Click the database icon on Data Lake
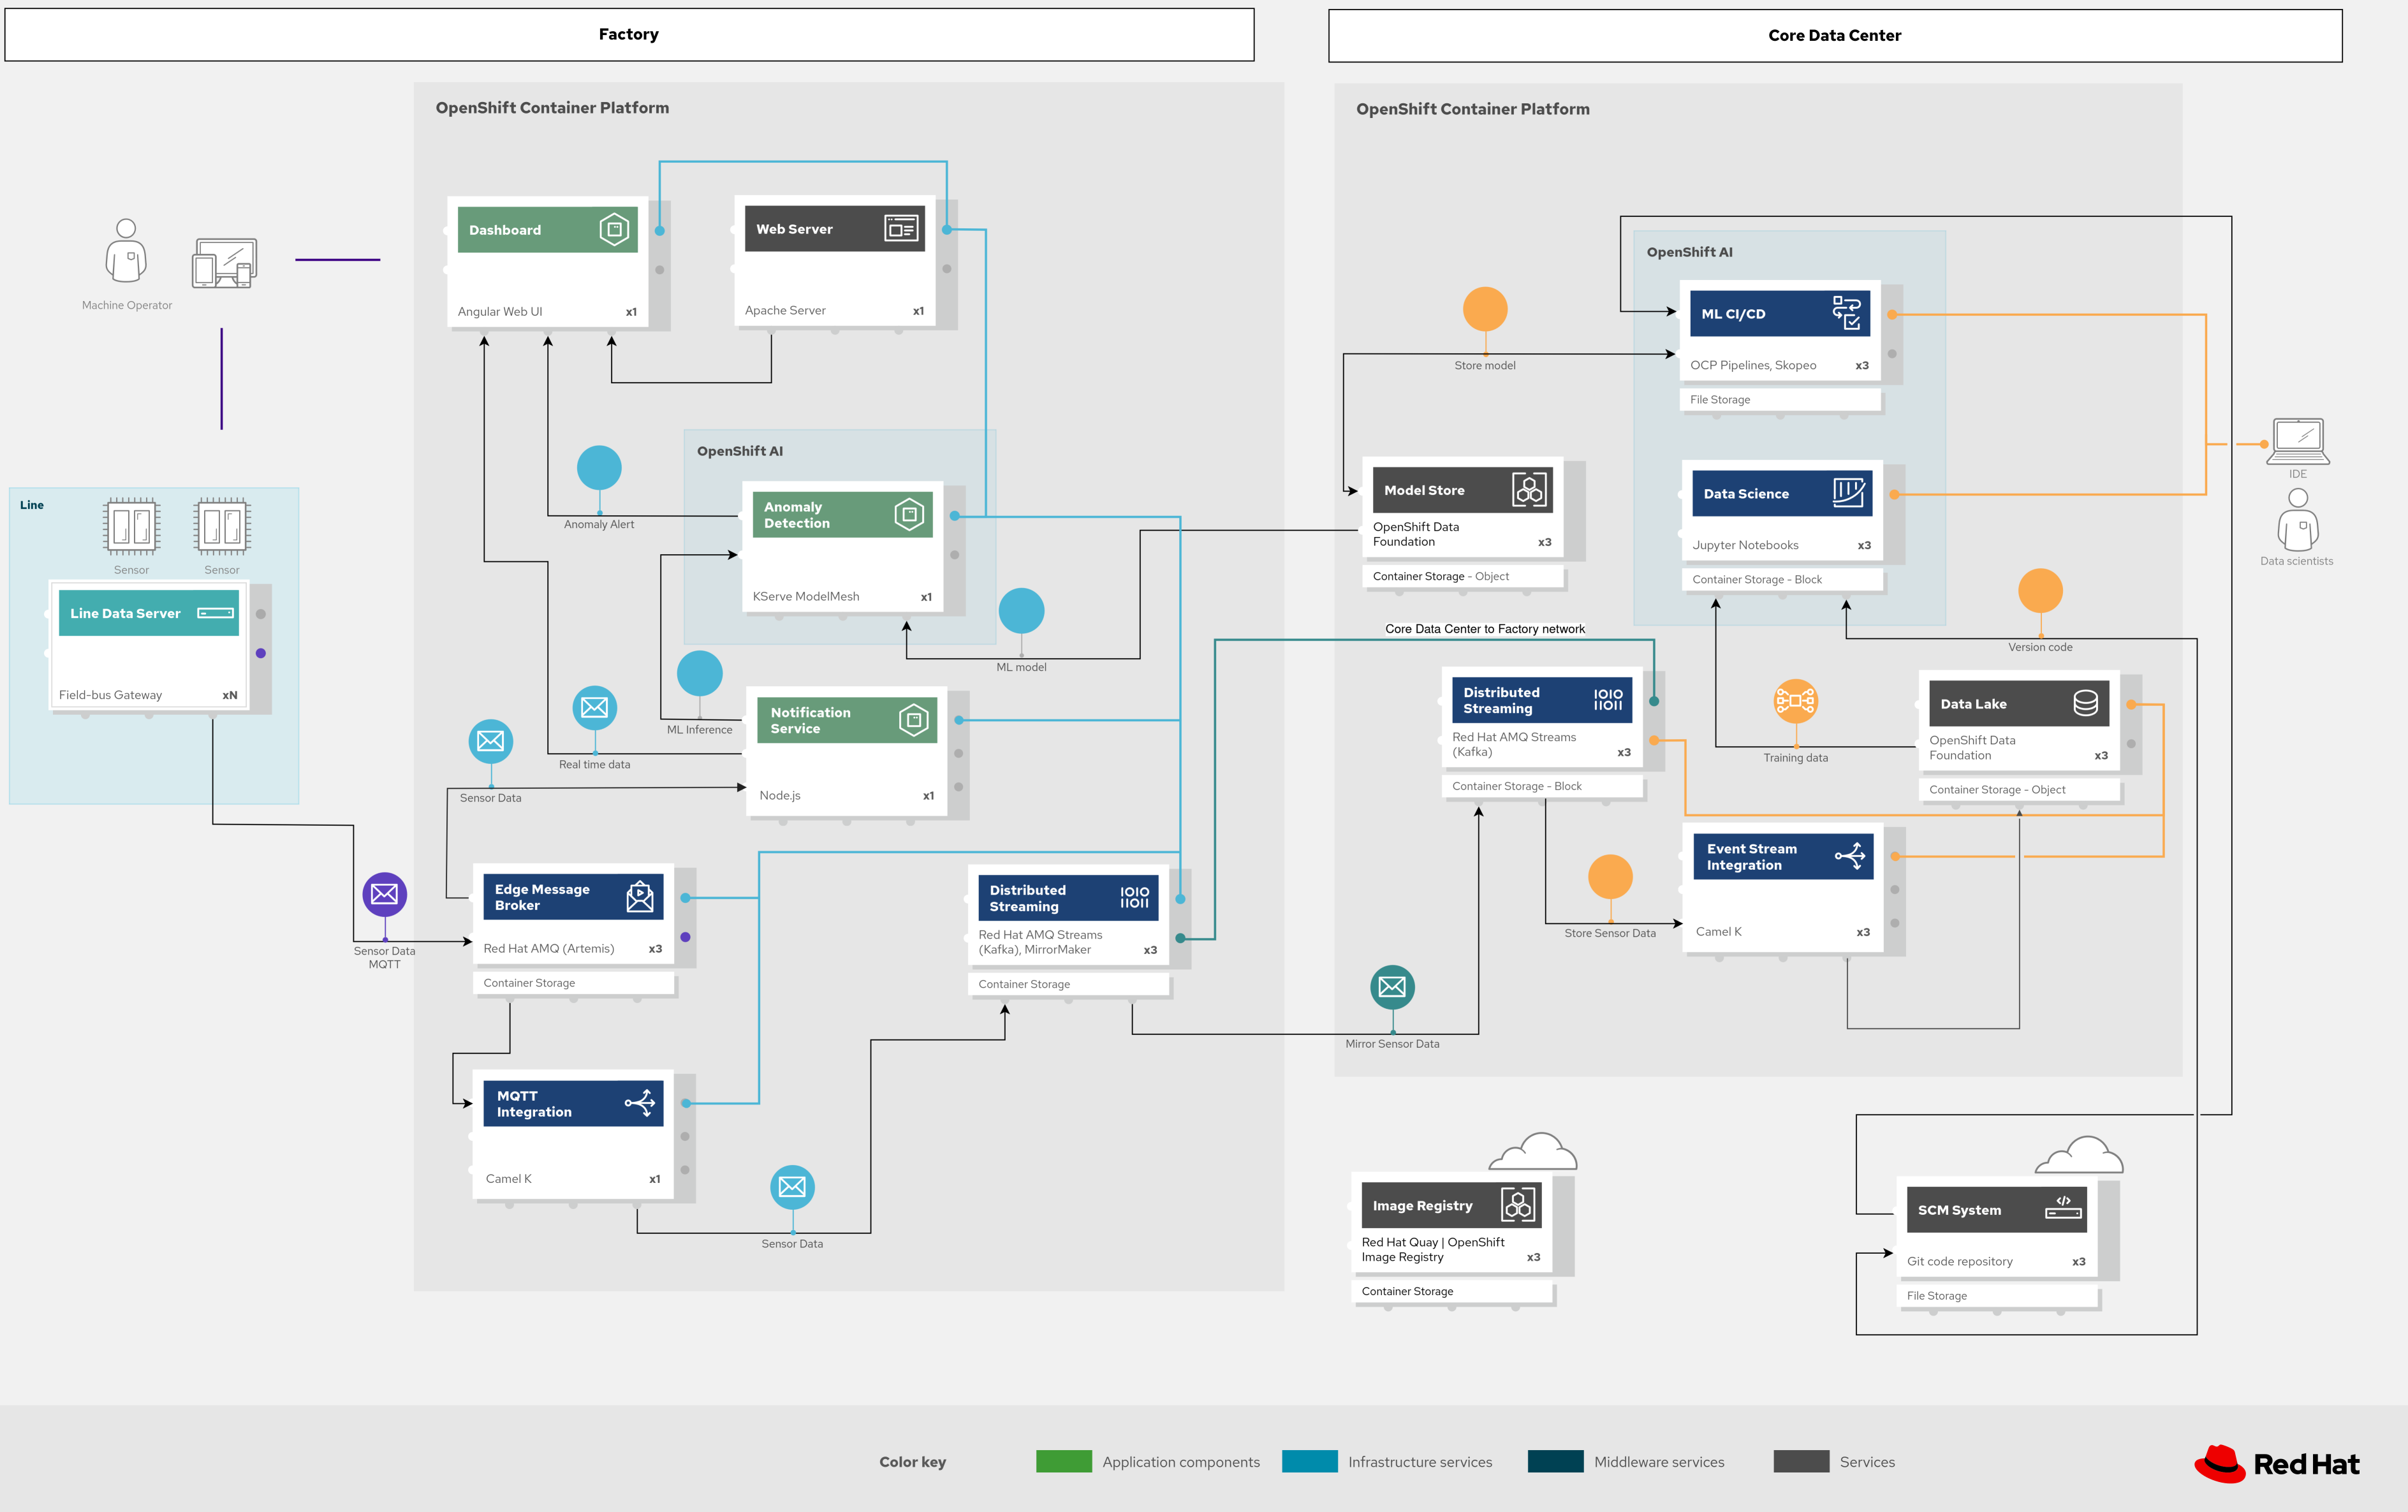The height and width of the screenshot is (1512, 2408). click(2086, 703)
